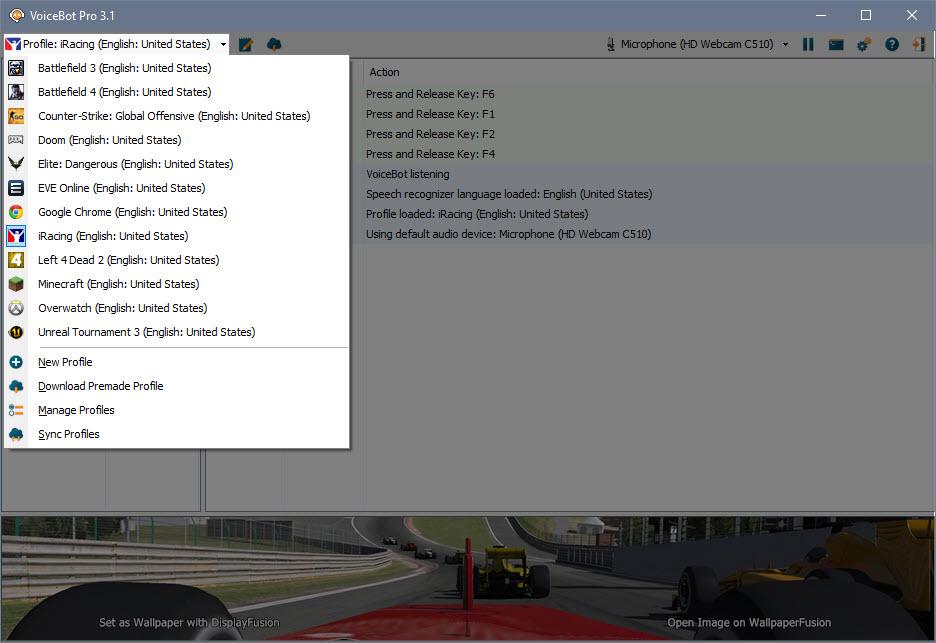Image resolution: width=936 pixels, height=643 pixels.
Task: Open help with the question mark icon
Action: click(x=892, y=44)
